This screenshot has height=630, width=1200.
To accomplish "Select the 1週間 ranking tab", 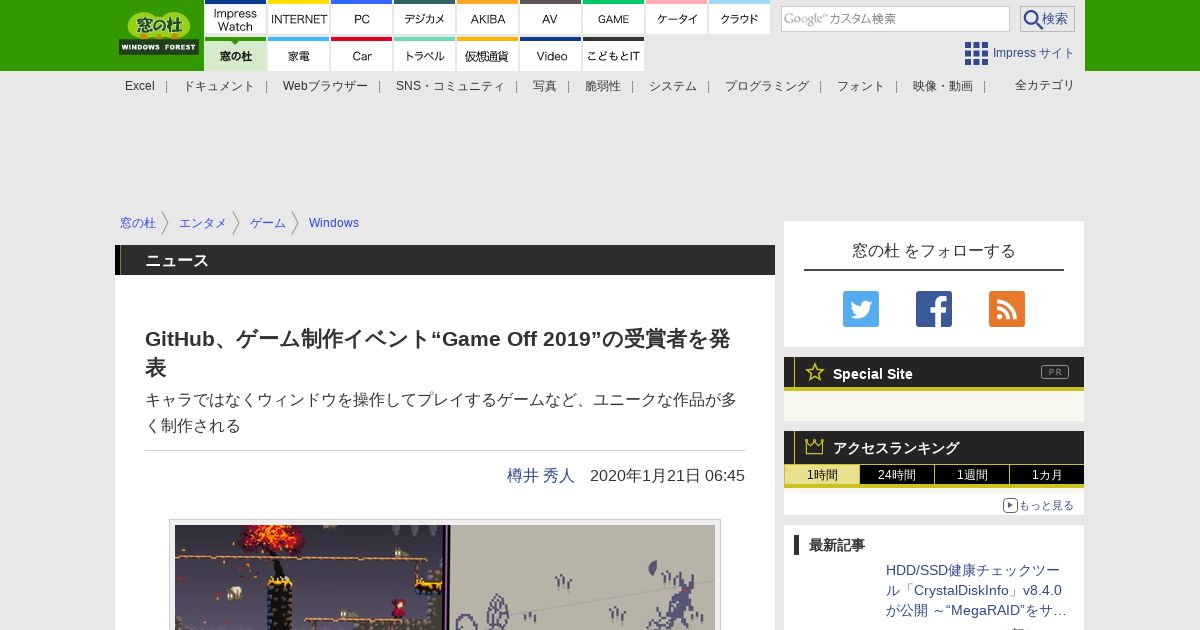I will tap(972, 475).
